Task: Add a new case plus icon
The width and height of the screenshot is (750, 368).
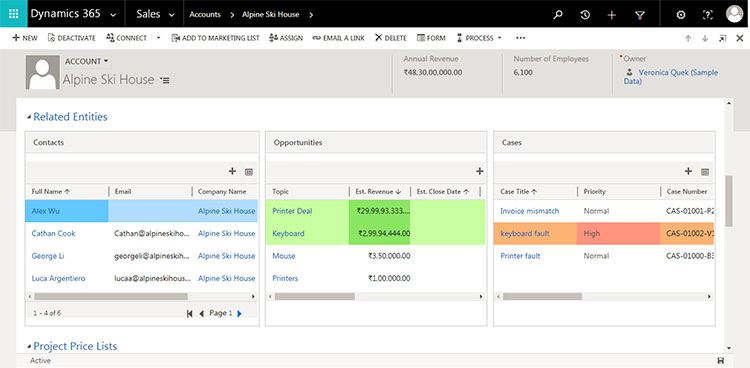Action: click(688, 171)
